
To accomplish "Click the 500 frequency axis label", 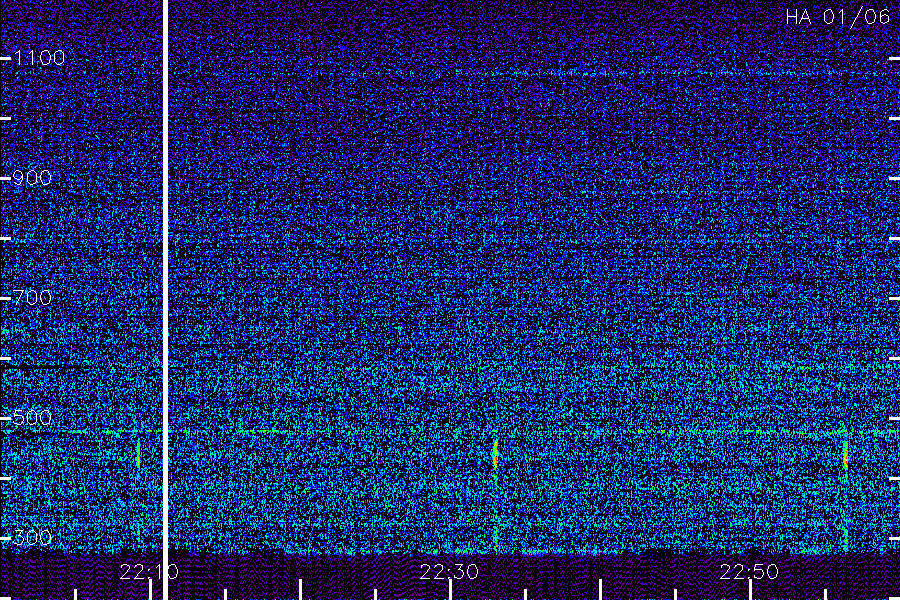I will tap(32, 417).
